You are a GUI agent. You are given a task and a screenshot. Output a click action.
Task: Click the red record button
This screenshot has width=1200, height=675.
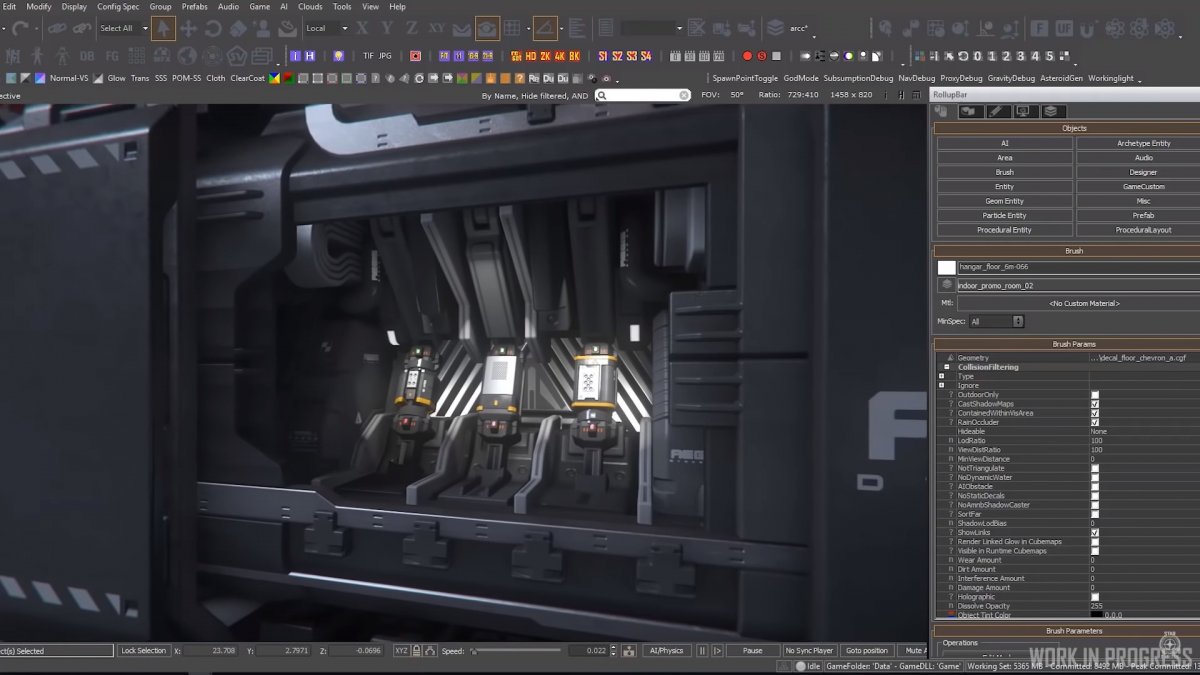click(747, 56)
